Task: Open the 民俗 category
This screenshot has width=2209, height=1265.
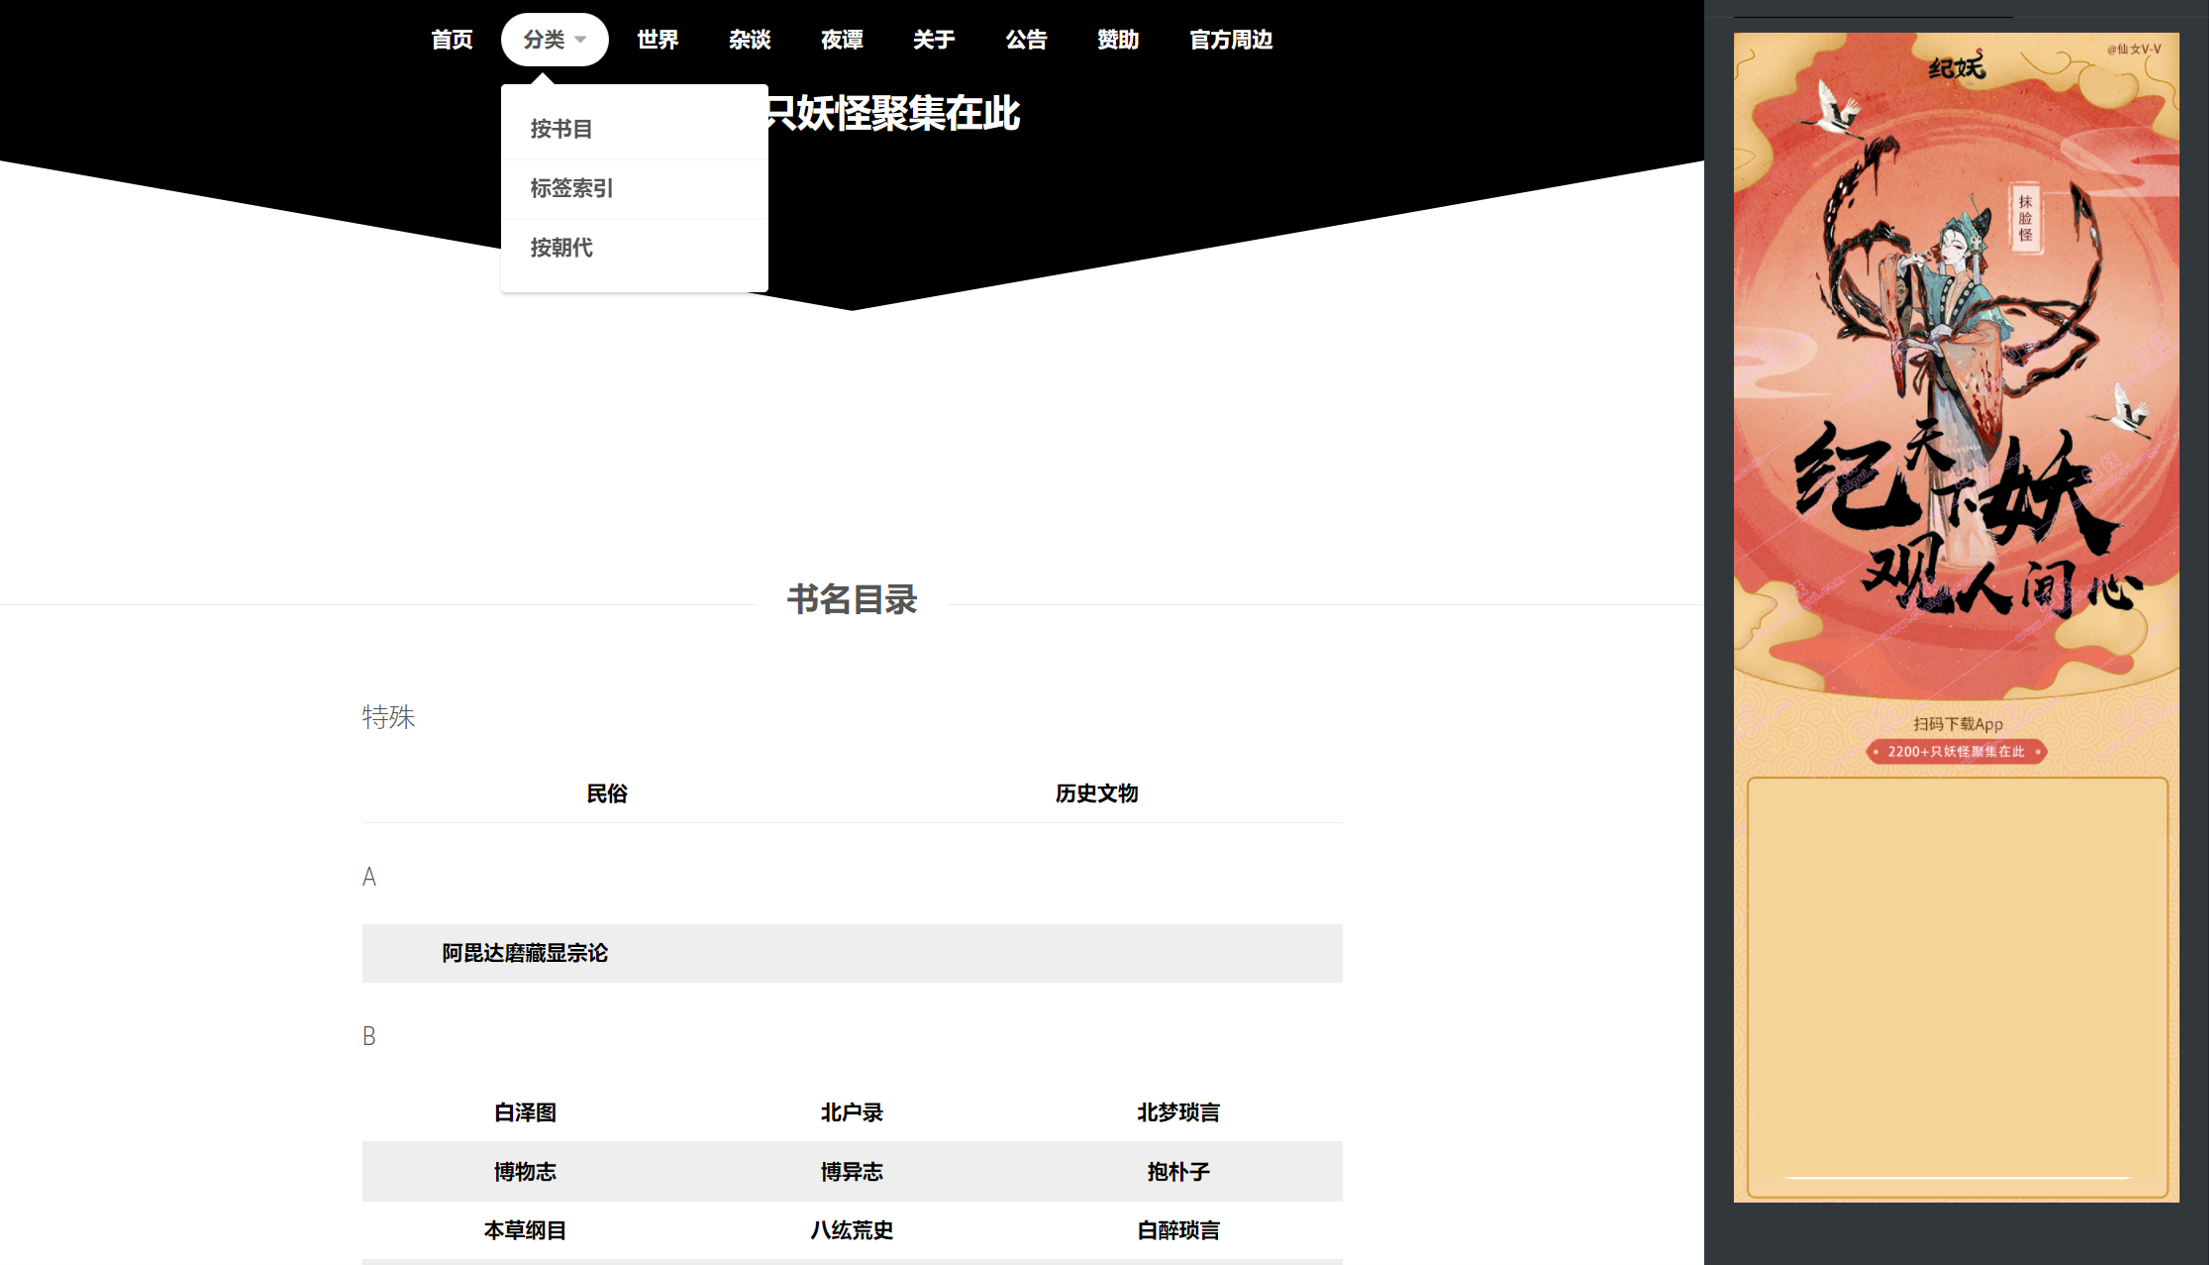Action: 606,793
